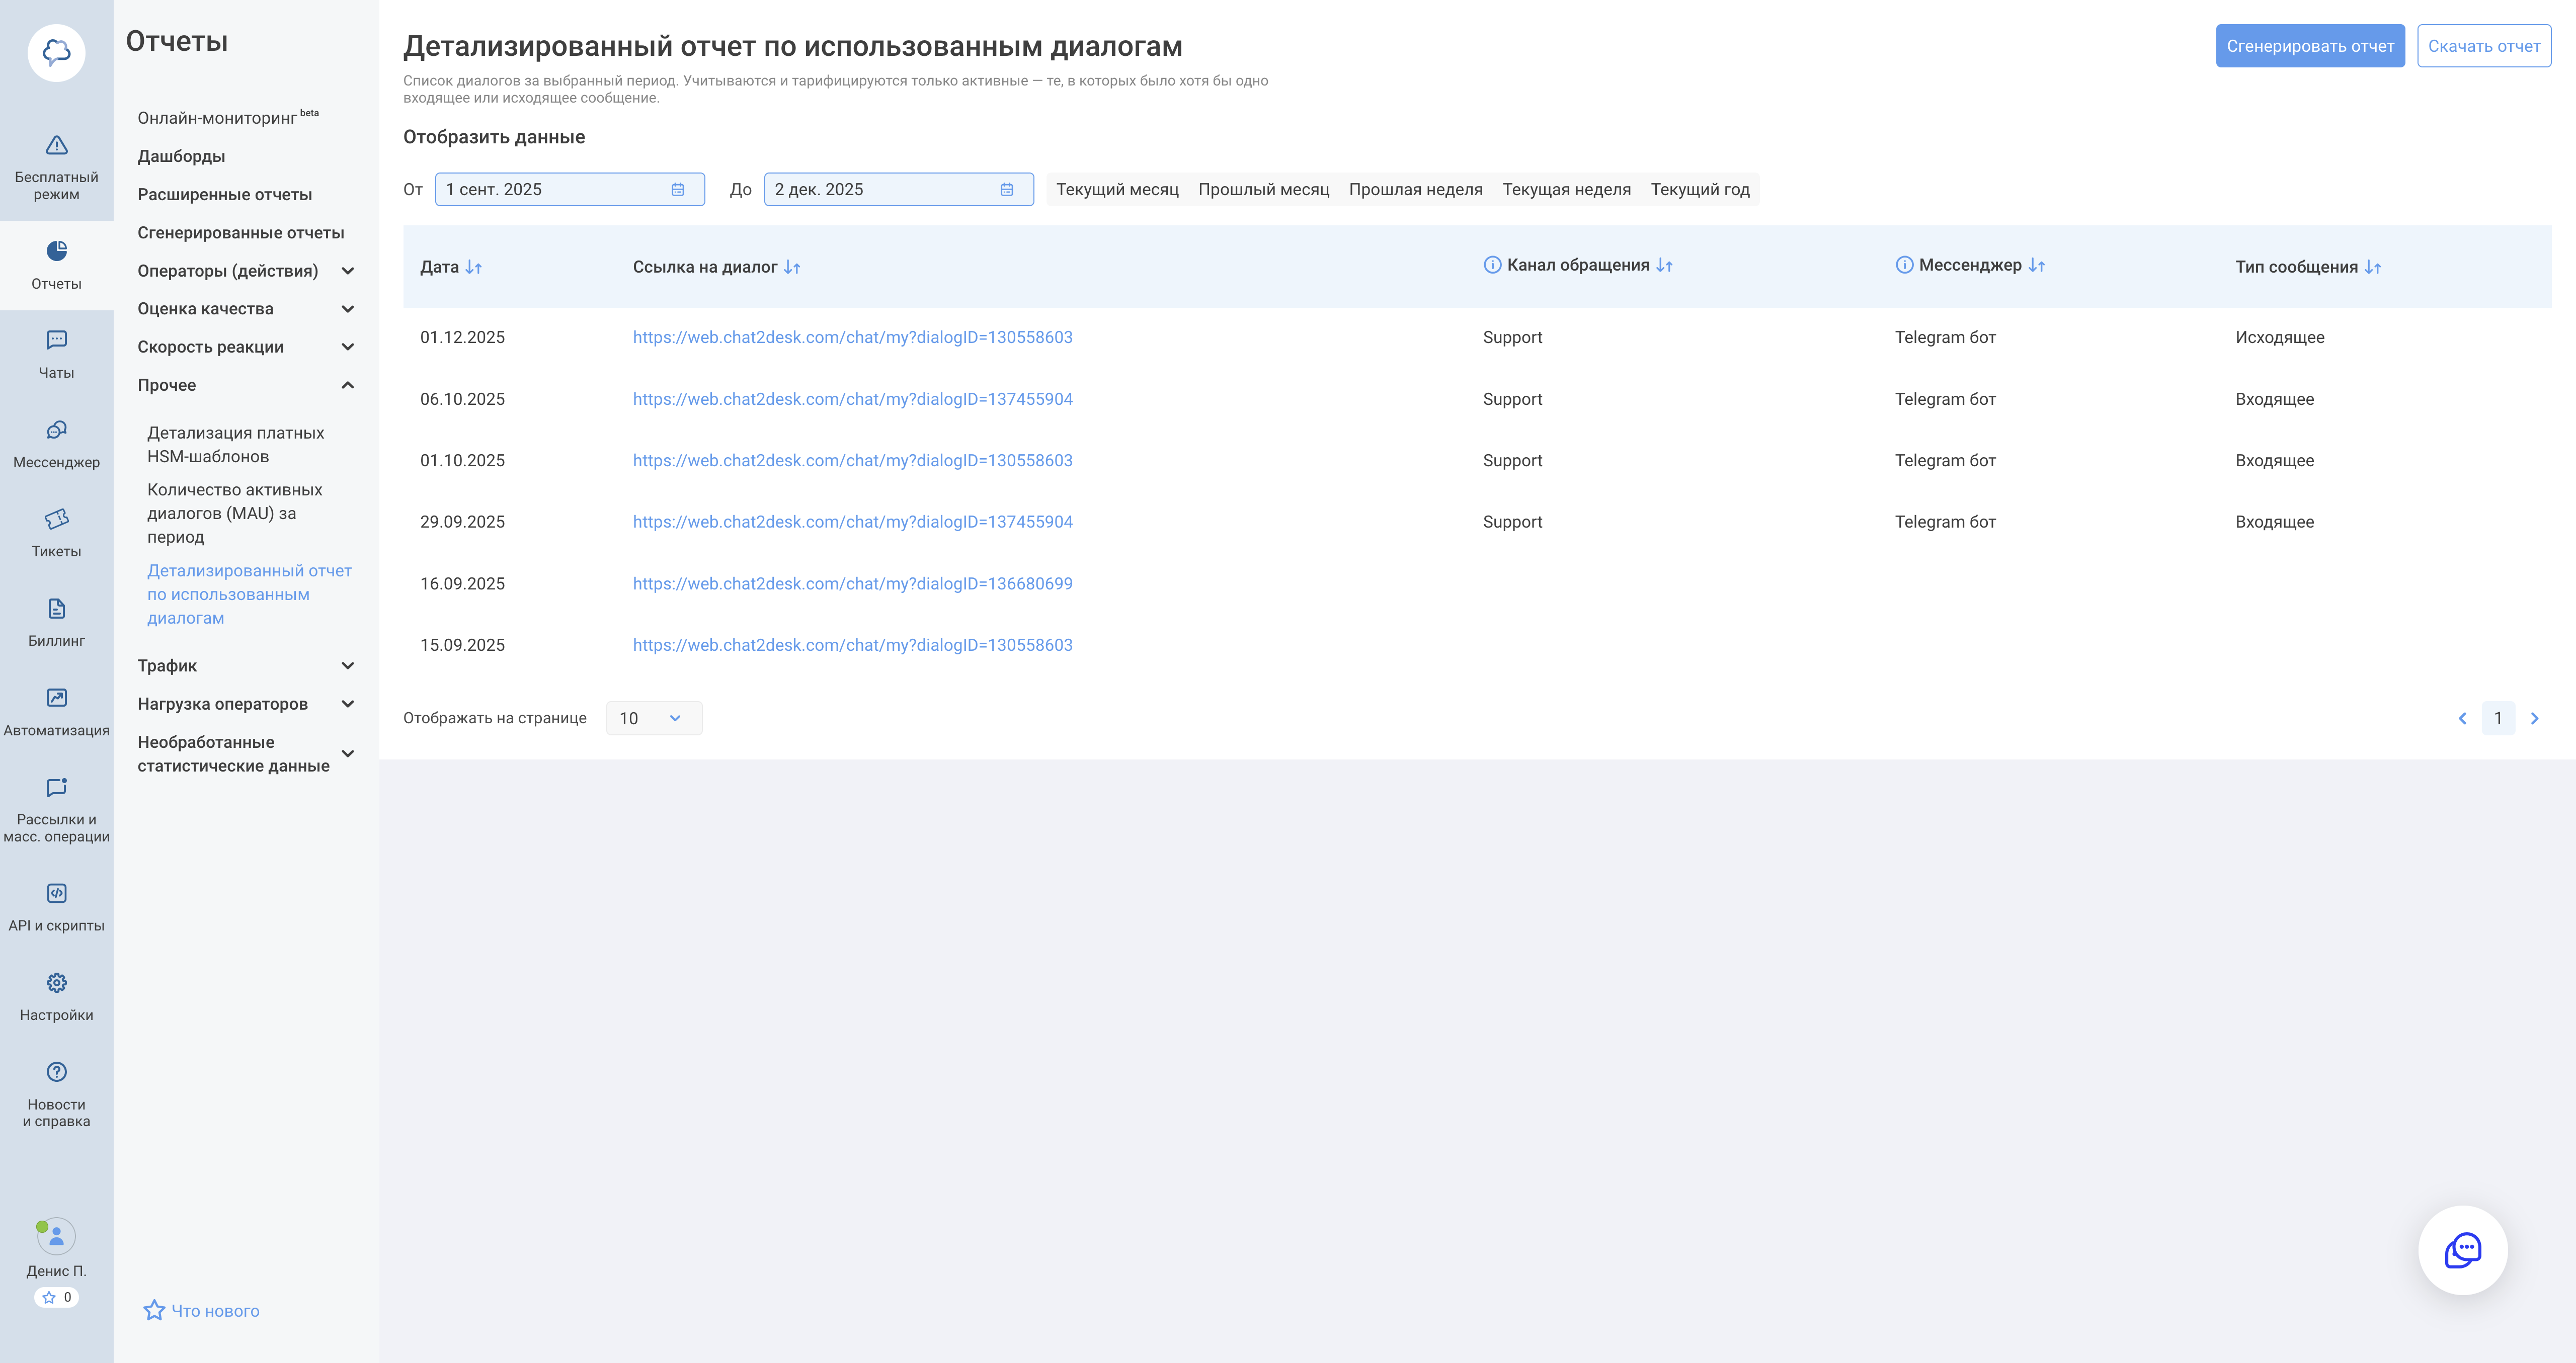
Task: Go to Billing section icon
Action: click(56, 608)
